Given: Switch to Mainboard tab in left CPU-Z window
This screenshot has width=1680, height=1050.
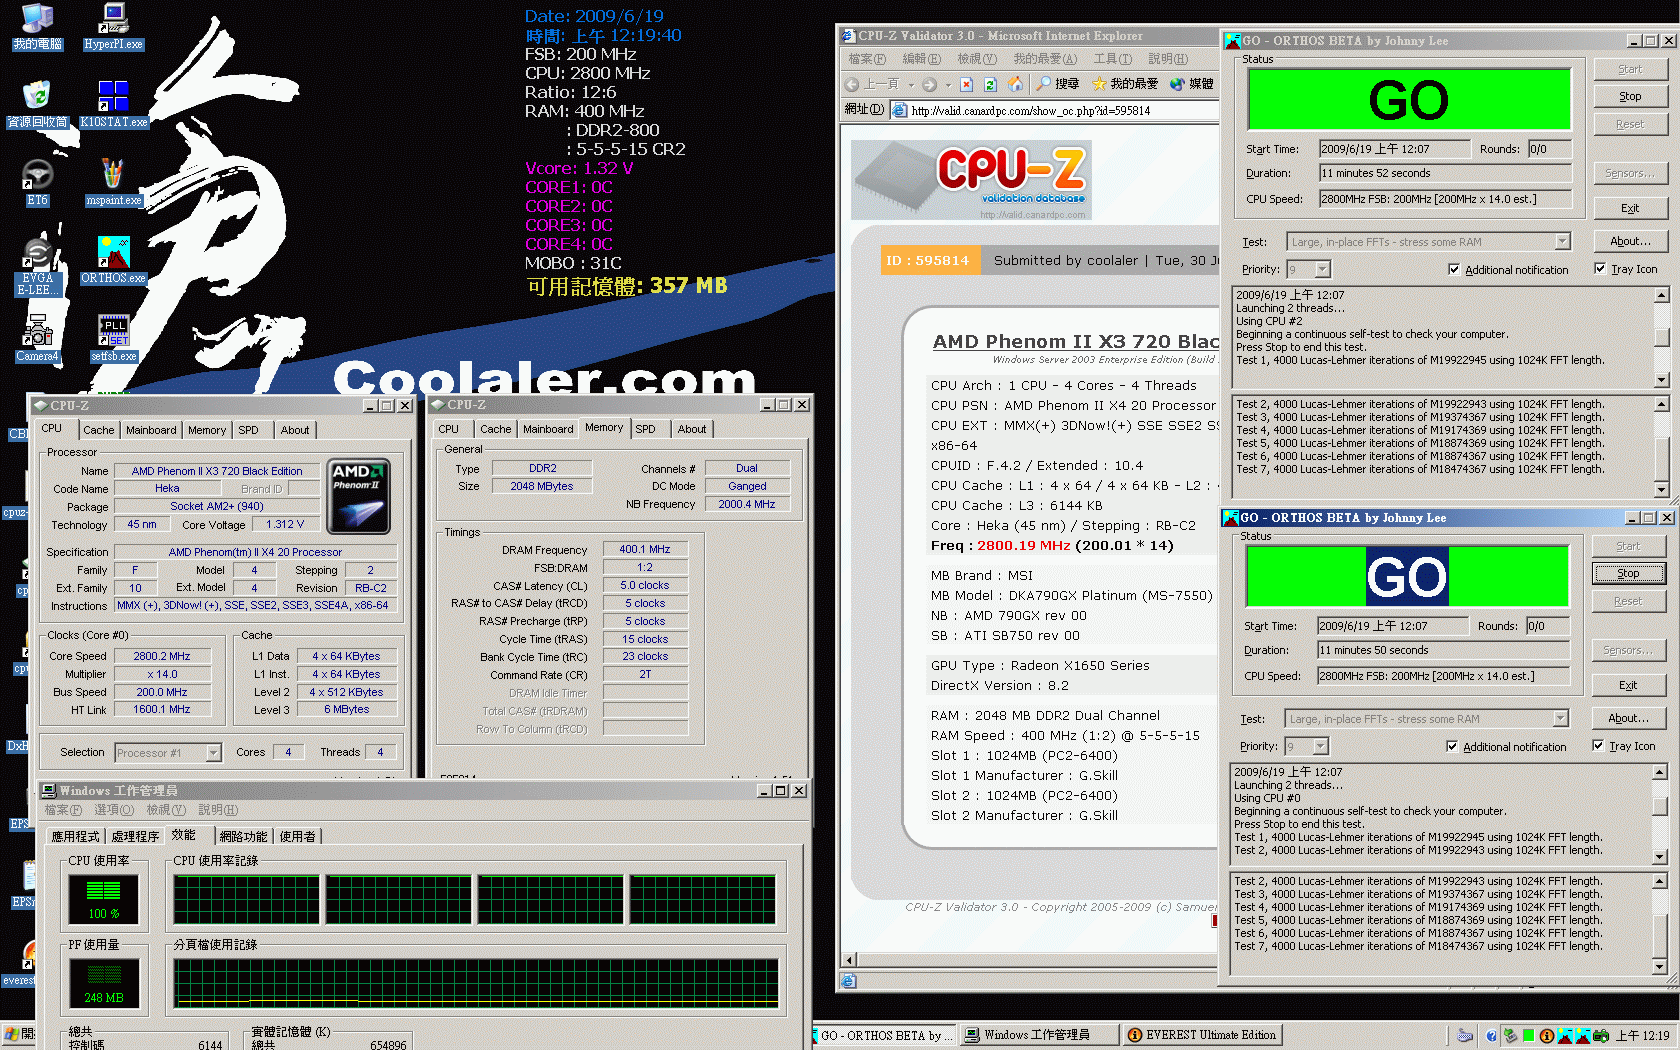Looking at the screenshot, I should pyautogui.click(x=151, y=430).
